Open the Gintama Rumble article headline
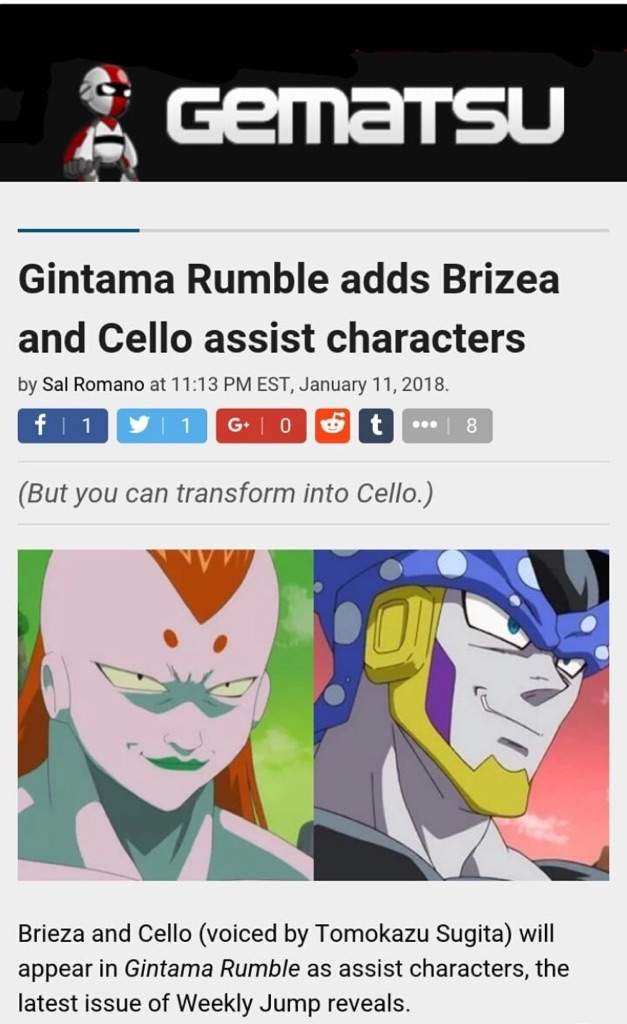The width and height of the screenshot is (627, 1024). pyautogui.click(x=289, y=308)
